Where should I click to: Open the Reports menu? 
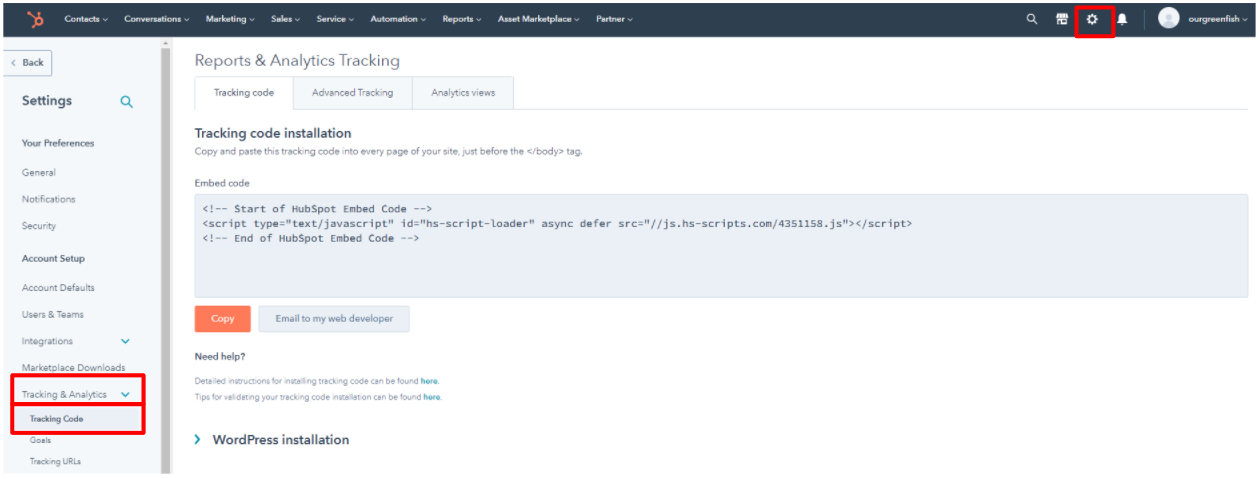tap(462, 19)
